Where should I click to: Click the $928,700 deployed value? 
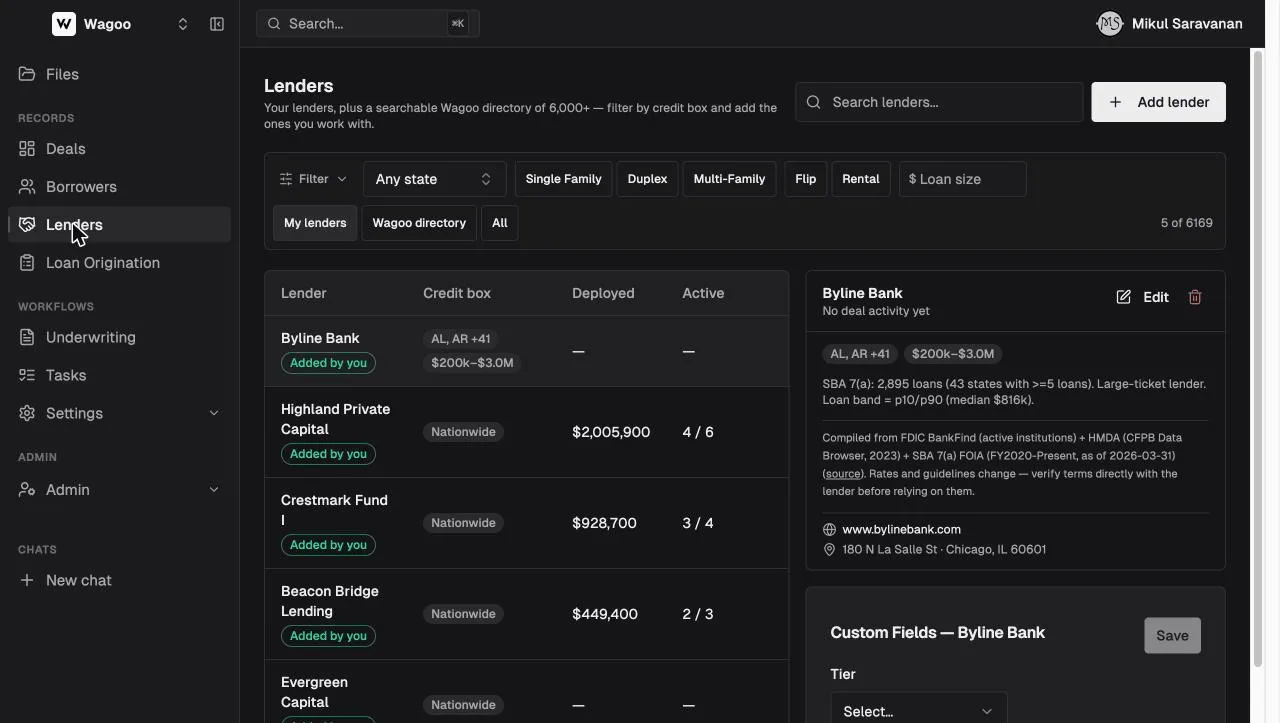604,523
